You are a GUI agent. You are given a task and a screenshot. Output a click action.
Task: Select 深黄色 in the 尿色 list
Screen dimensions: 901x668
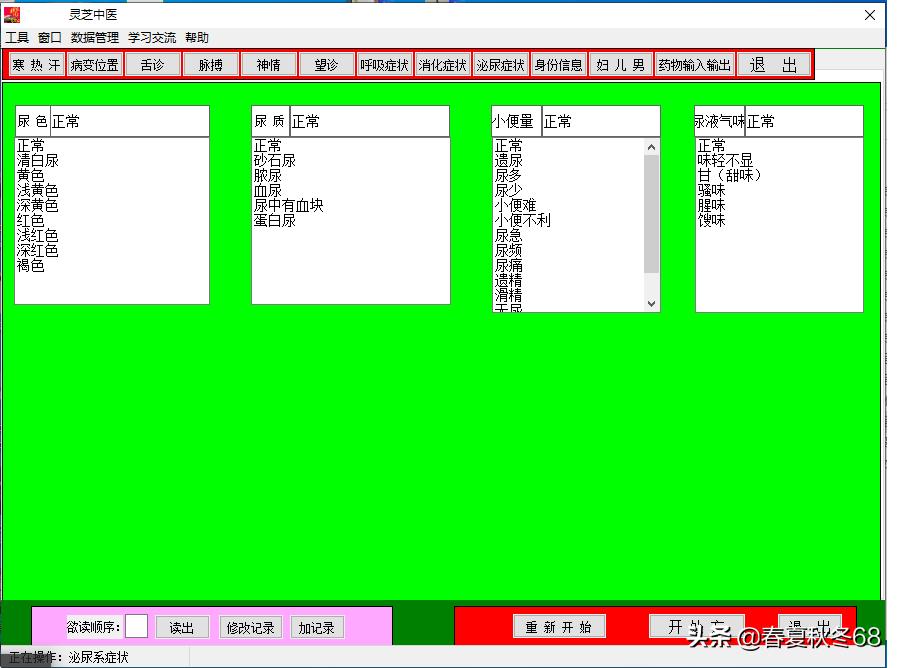(x=37, y=206)
